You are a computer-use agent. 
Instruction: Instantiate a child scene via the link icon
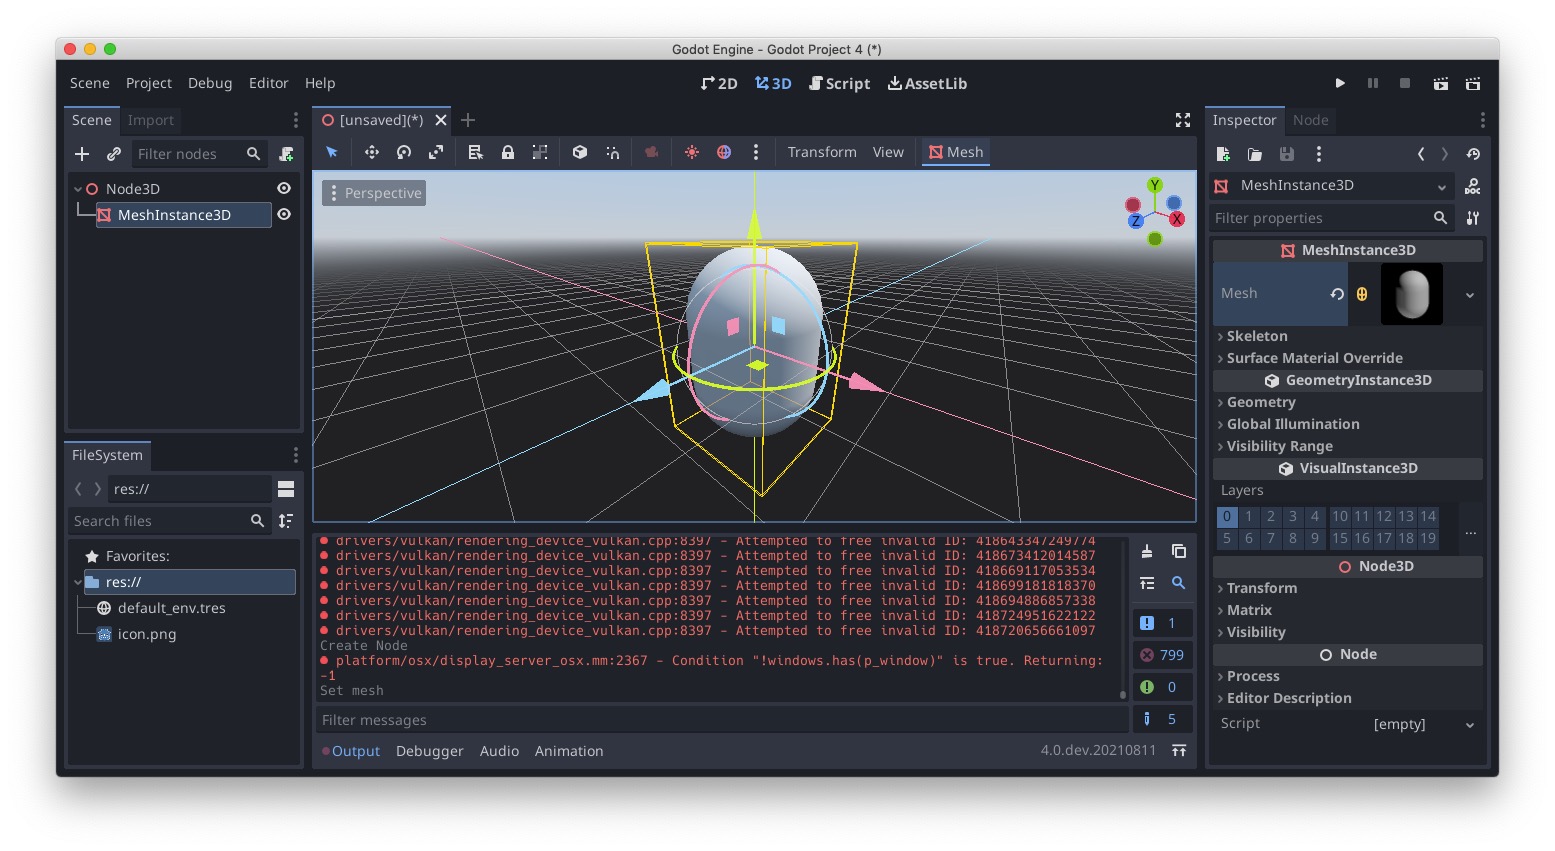coord(113,154)
